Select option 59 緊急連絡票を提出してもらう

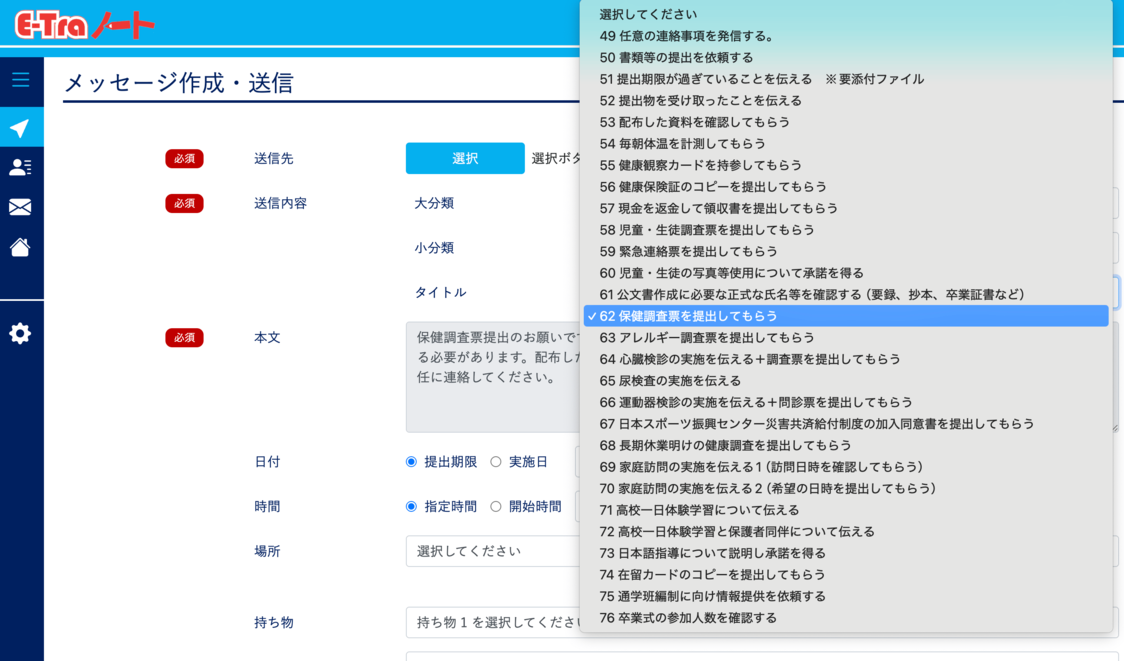pos(846,251)
